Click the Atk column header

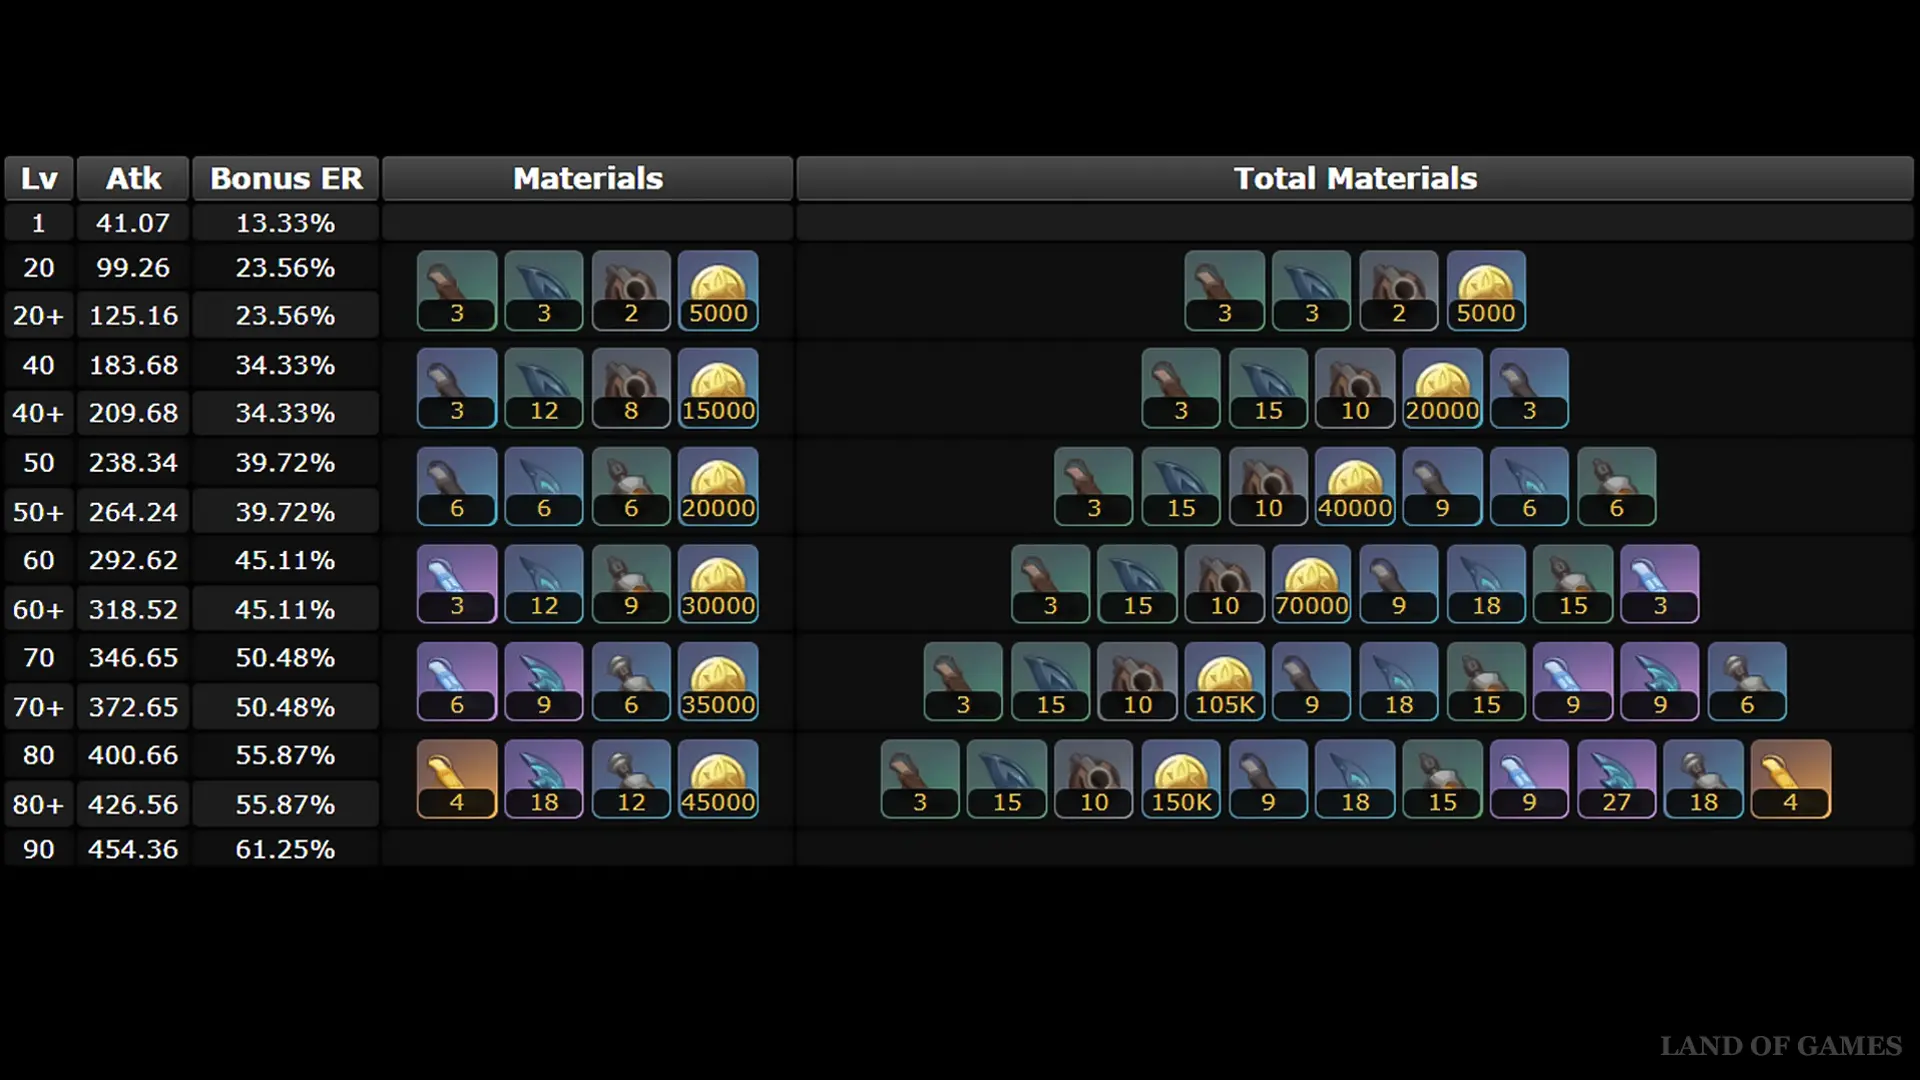(133, 178)
